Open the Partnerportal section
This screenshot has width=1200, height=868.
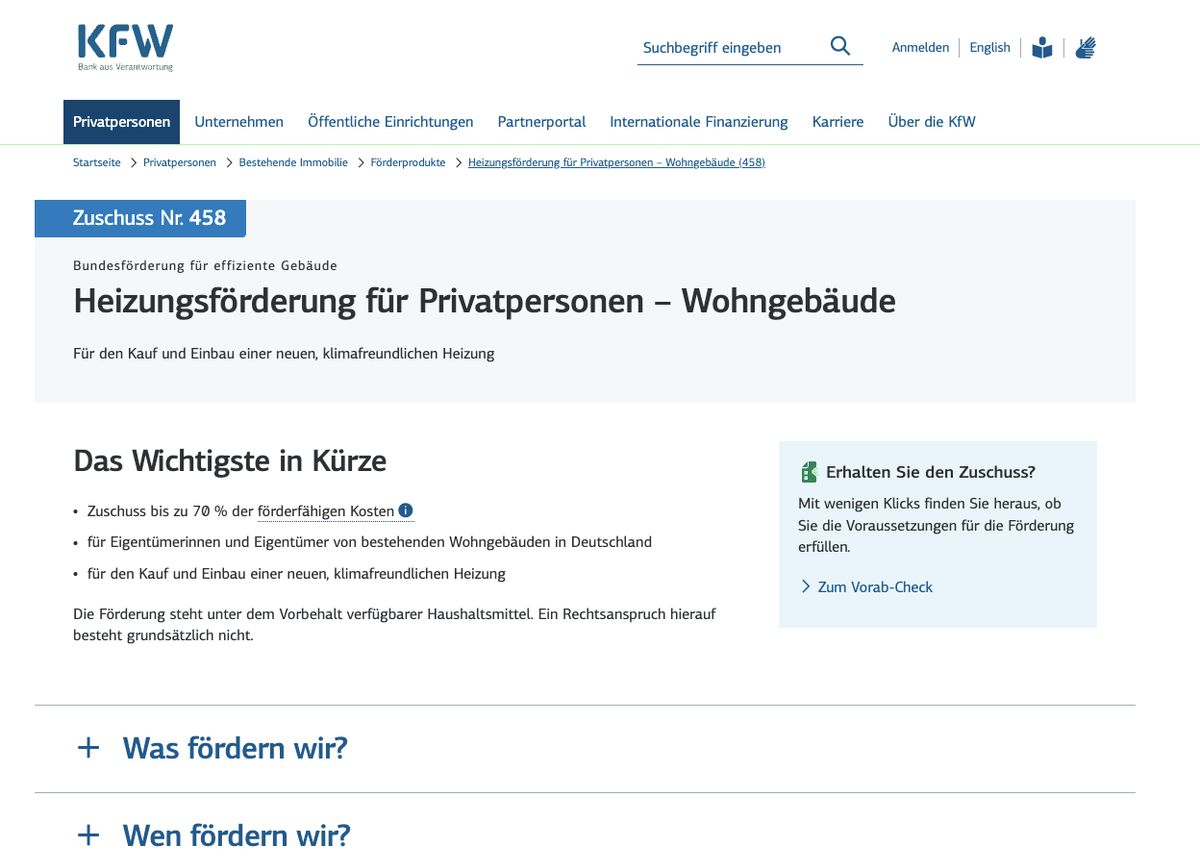tap(541, 121)
